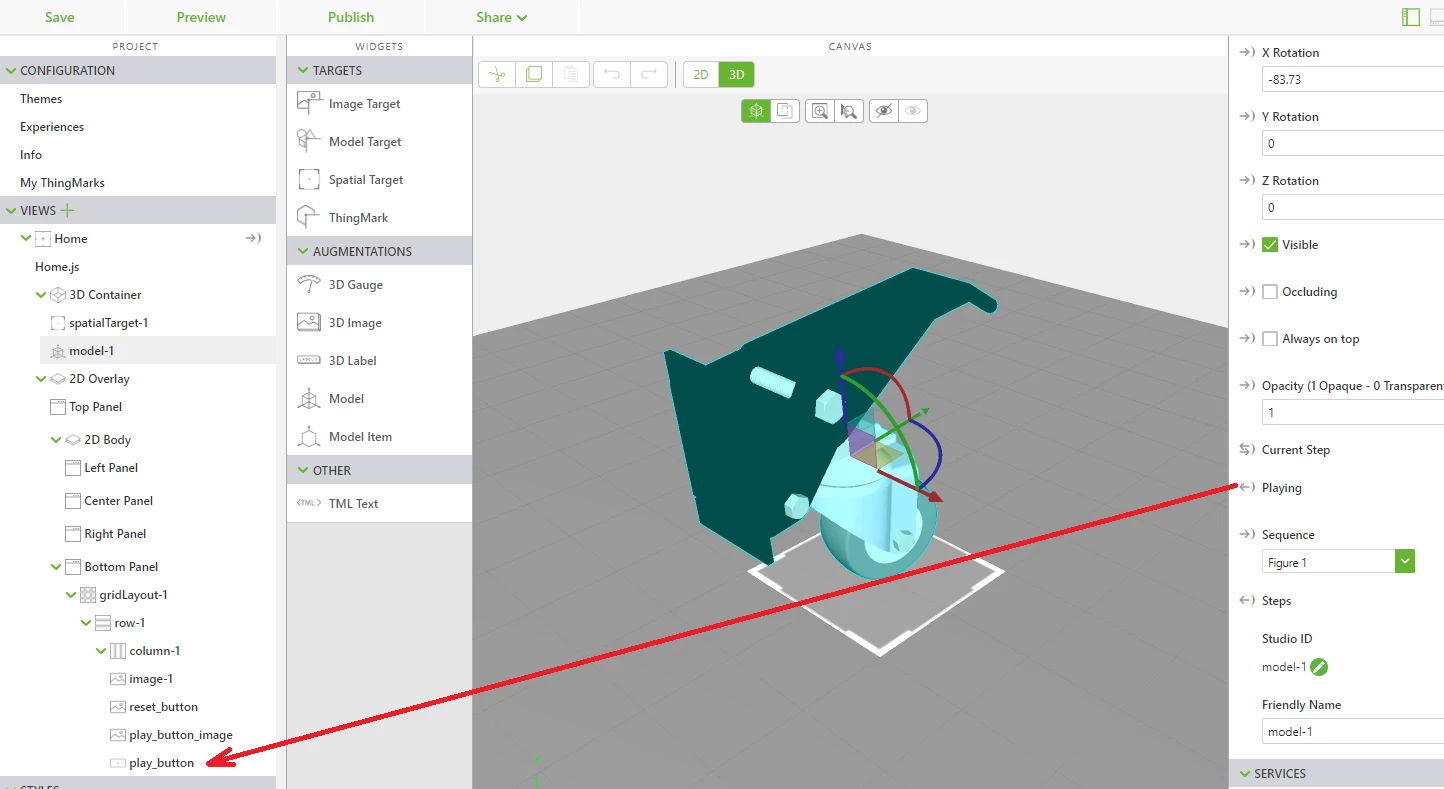Screen dimensions: 1444x789
Task: Select play_button in the project tree
Action: (x=161, y=762)
